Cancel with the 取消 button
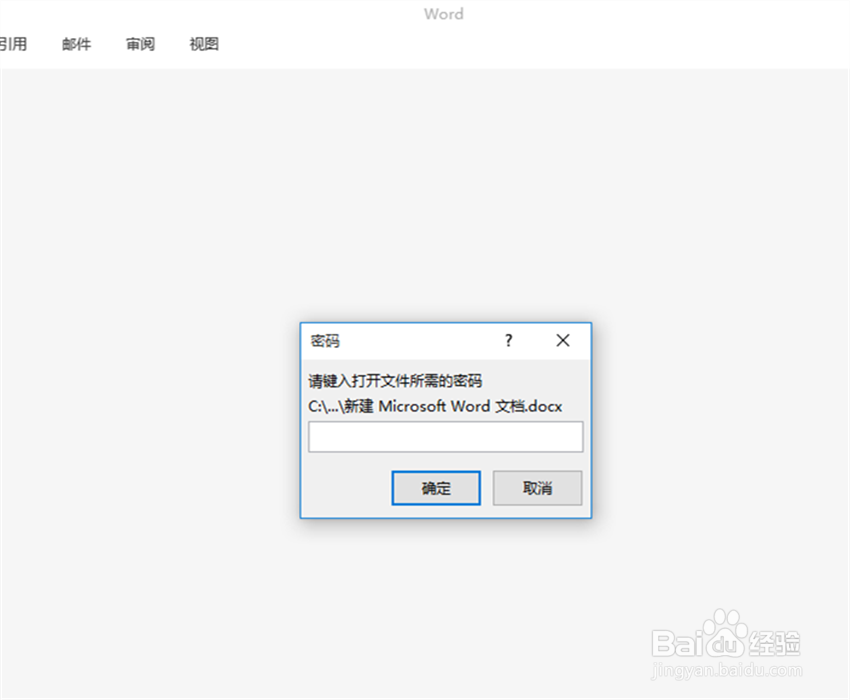The height and width of the screenshot is (700, 850). 537,488
